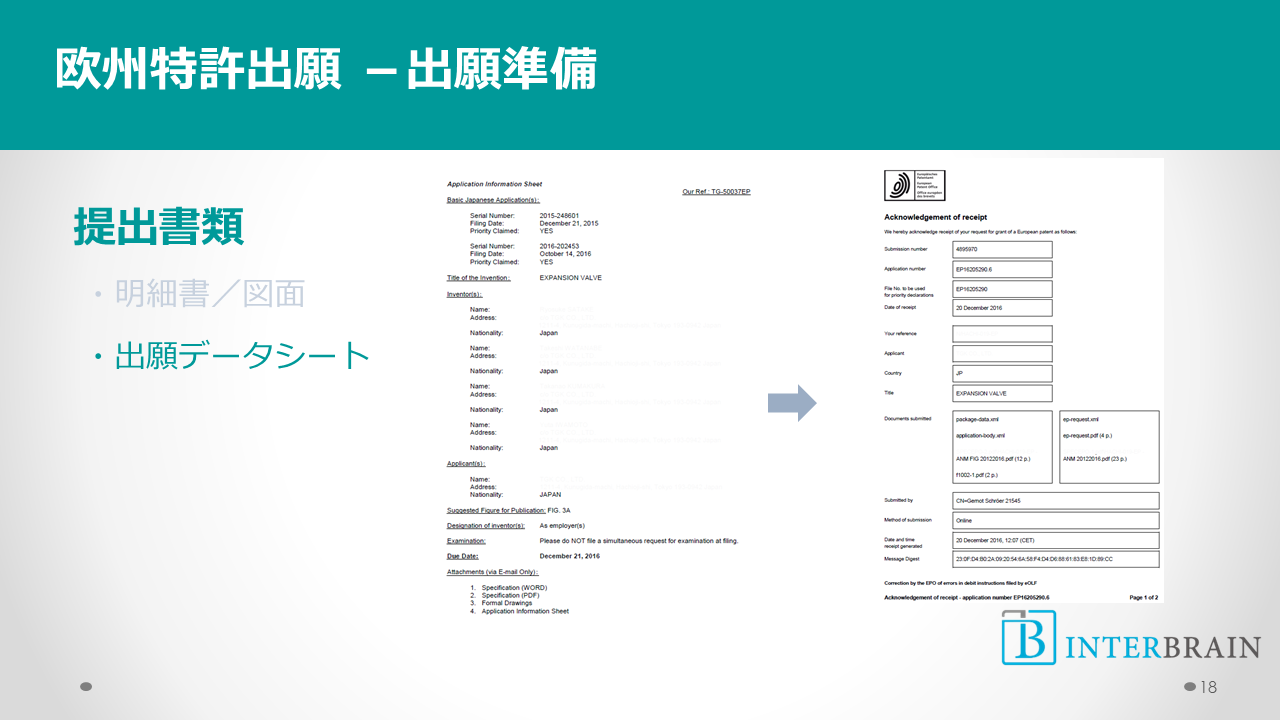Click the empty Your reference field
The height and width of the screenshot is (720, 1280).
[x=1001, y=334]
